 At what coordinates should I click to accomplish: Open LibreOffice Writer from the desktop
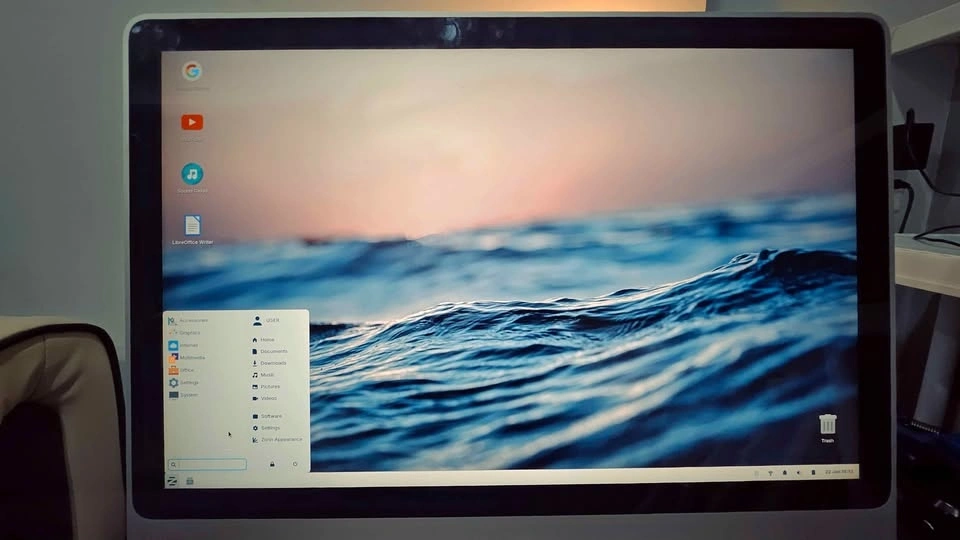tap(192, 226)
